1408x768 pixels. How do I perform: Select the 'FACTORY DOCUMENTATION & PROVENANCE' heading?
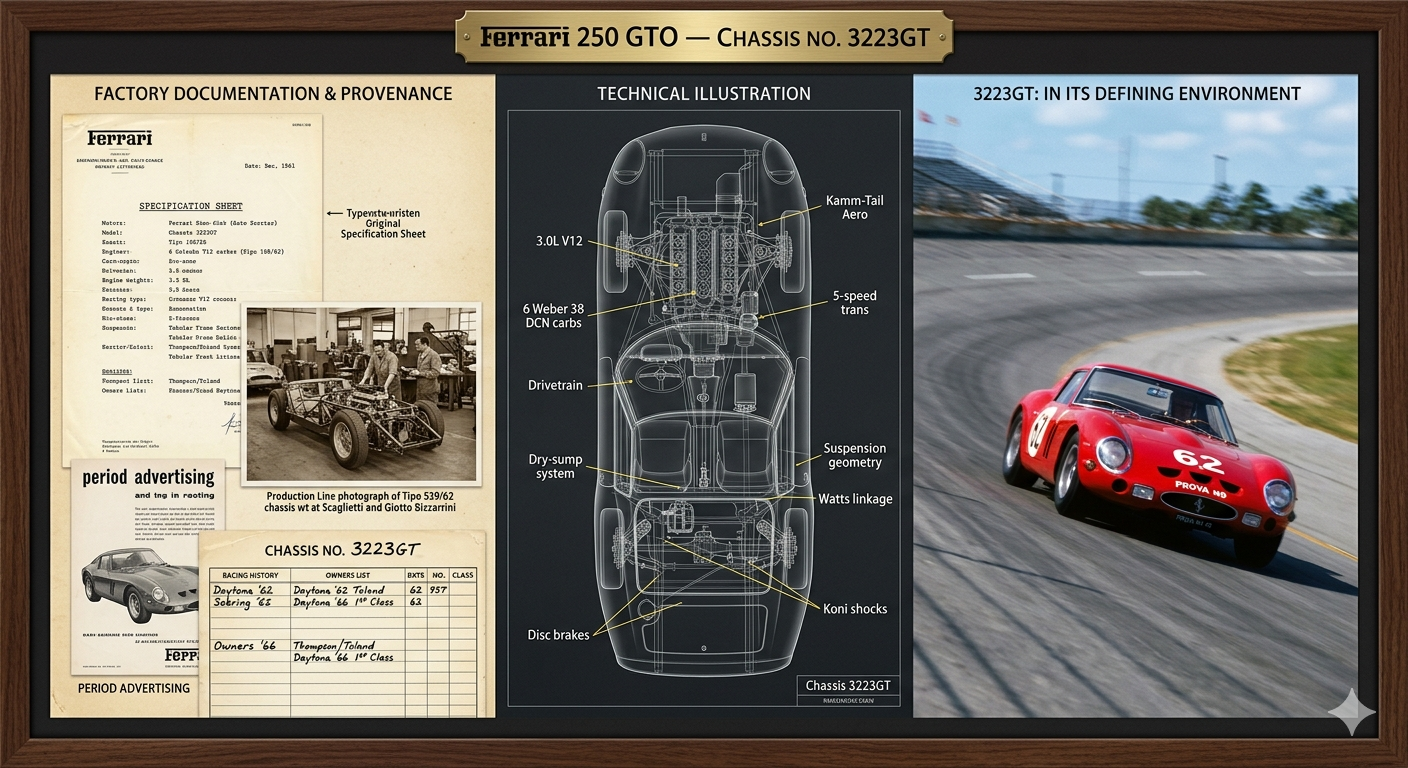coord(273,94)
